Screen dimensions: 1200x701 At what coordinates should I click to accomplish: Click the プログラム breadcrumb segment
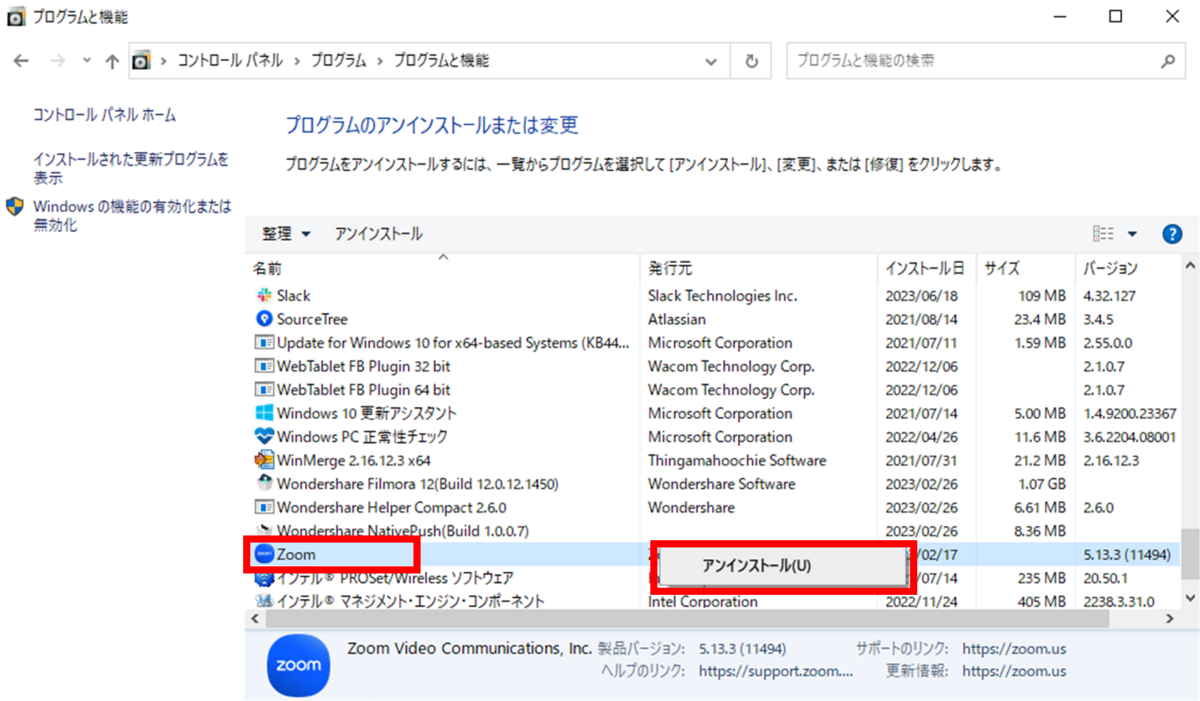(x=338, y=61)
